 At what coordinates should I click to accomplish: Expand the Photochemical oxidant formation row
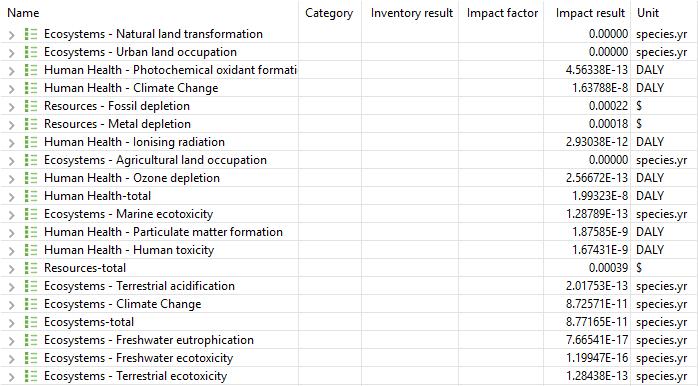[x=12, y=71]
